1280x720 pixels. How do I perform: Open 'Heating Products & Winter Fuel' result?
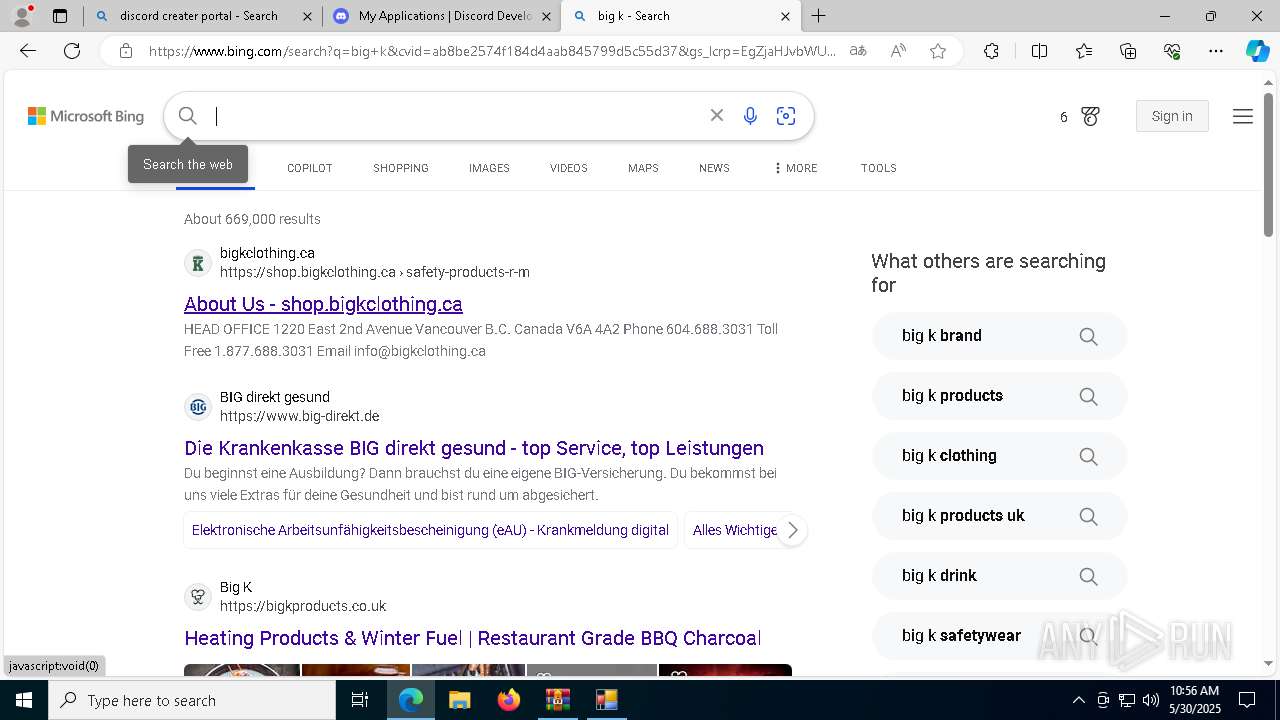473,638
